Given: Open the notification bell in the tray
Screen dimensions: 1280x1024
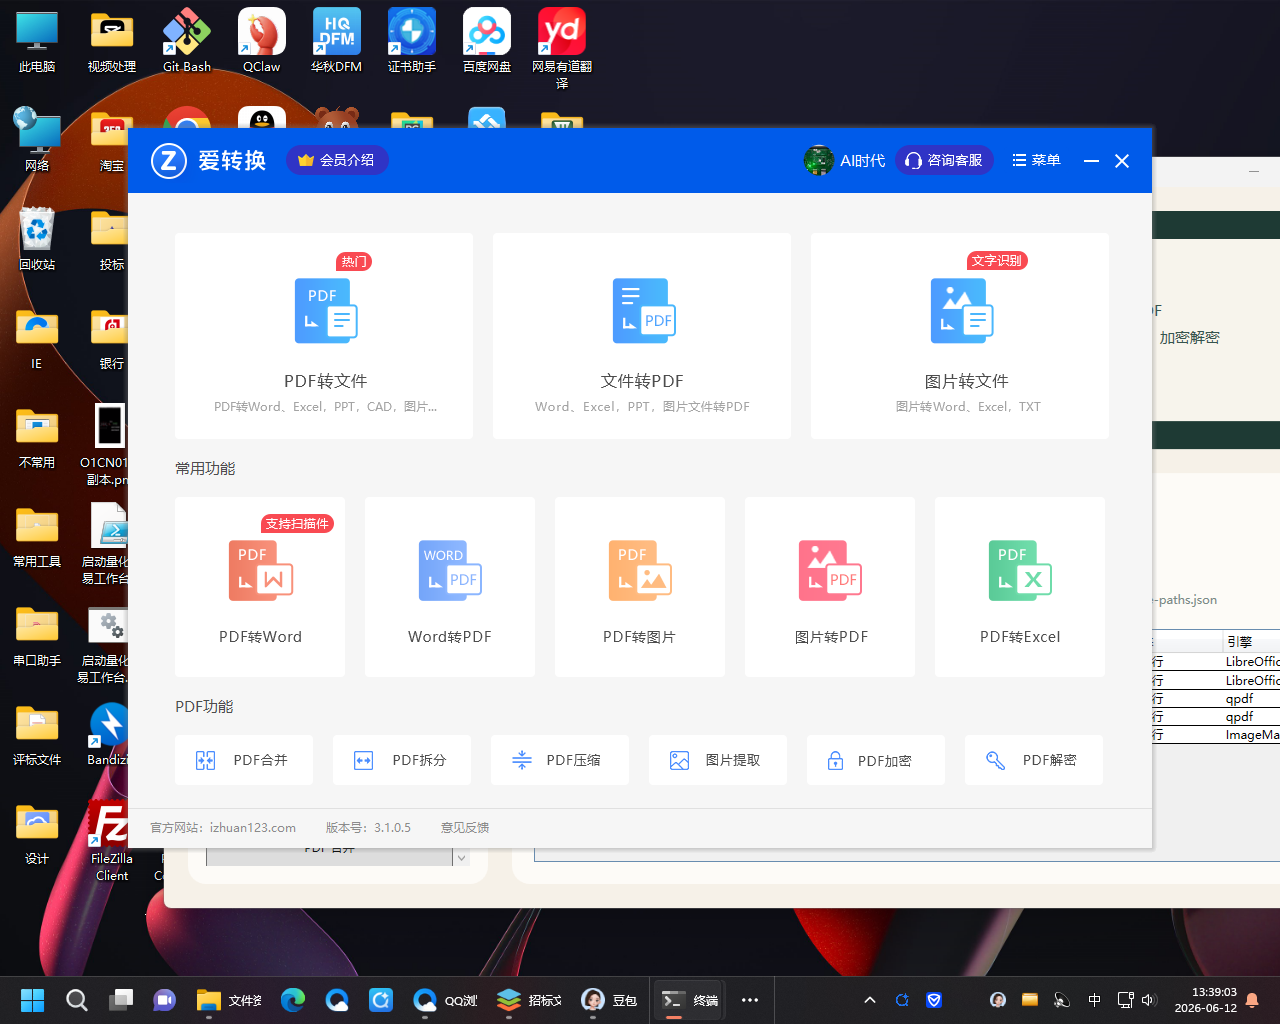Looking at the screenshot, I should (x=1252, y=1000).
